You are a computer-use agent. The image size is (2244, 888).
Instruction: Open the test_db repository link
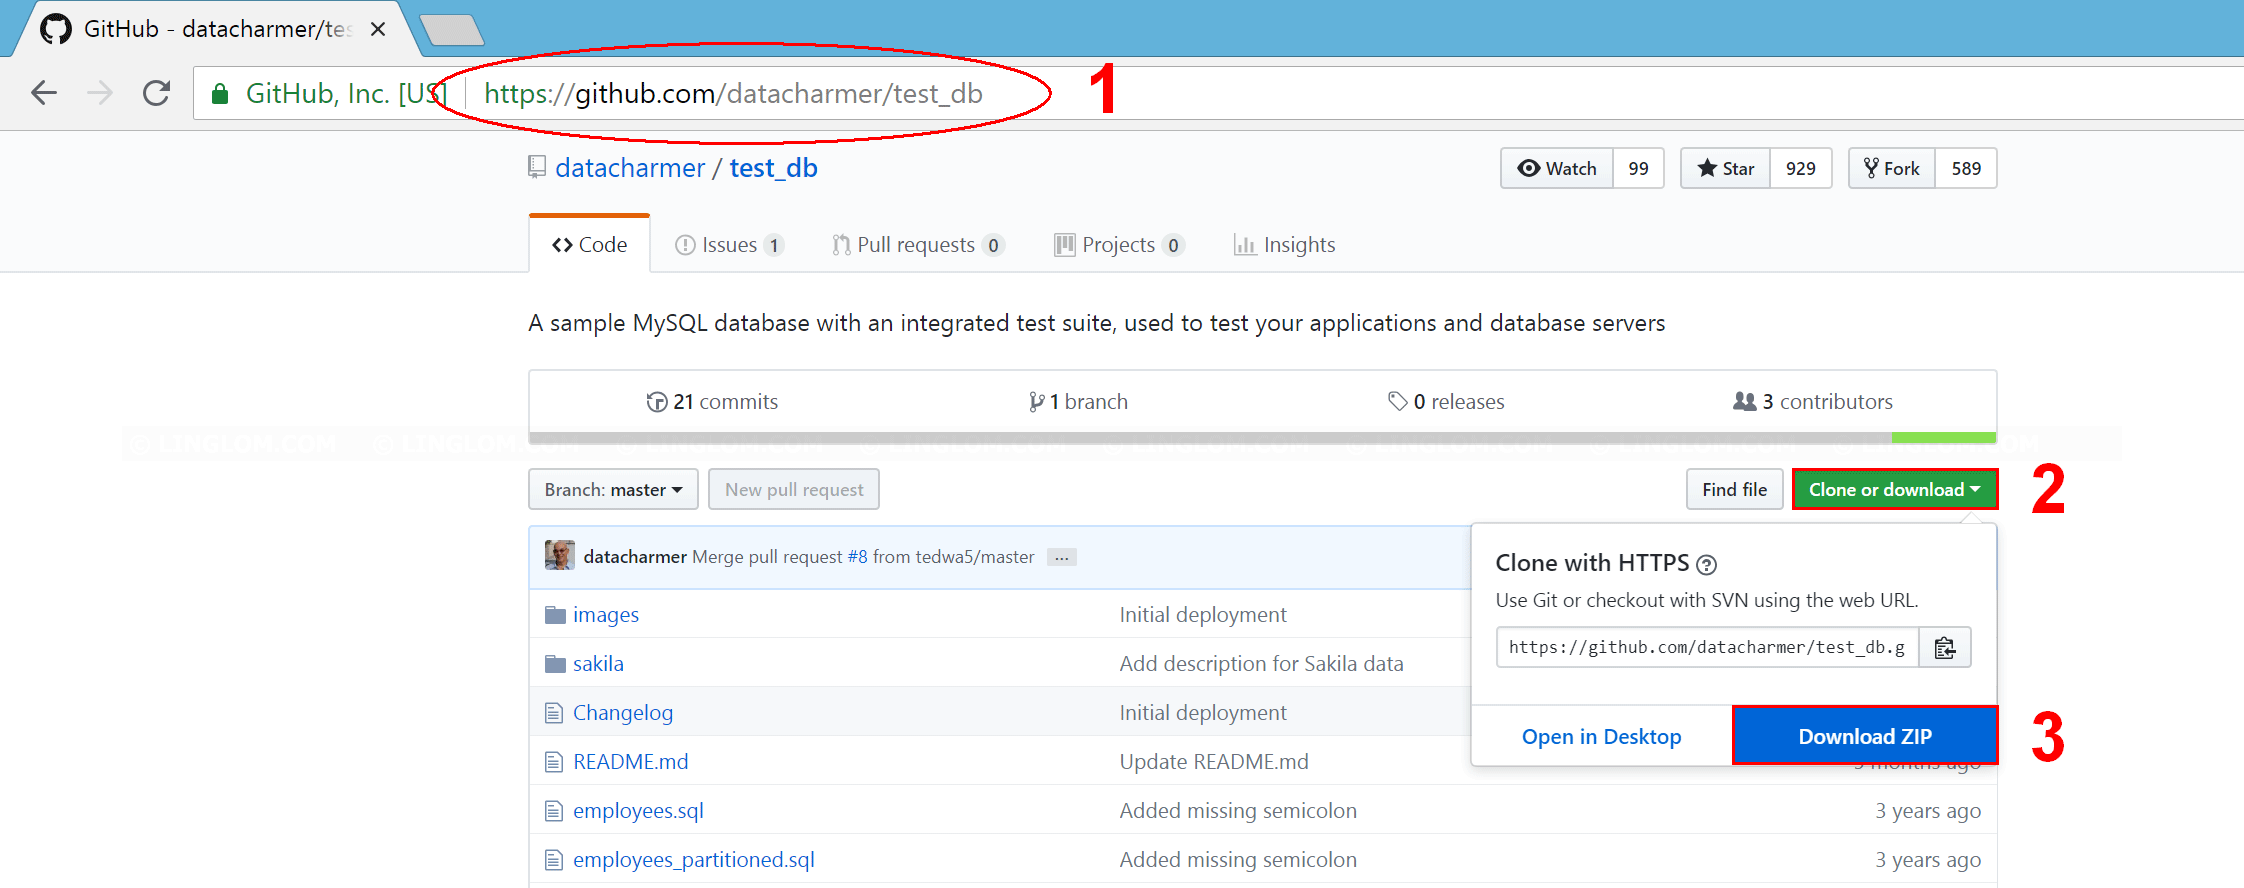(773, 168)
